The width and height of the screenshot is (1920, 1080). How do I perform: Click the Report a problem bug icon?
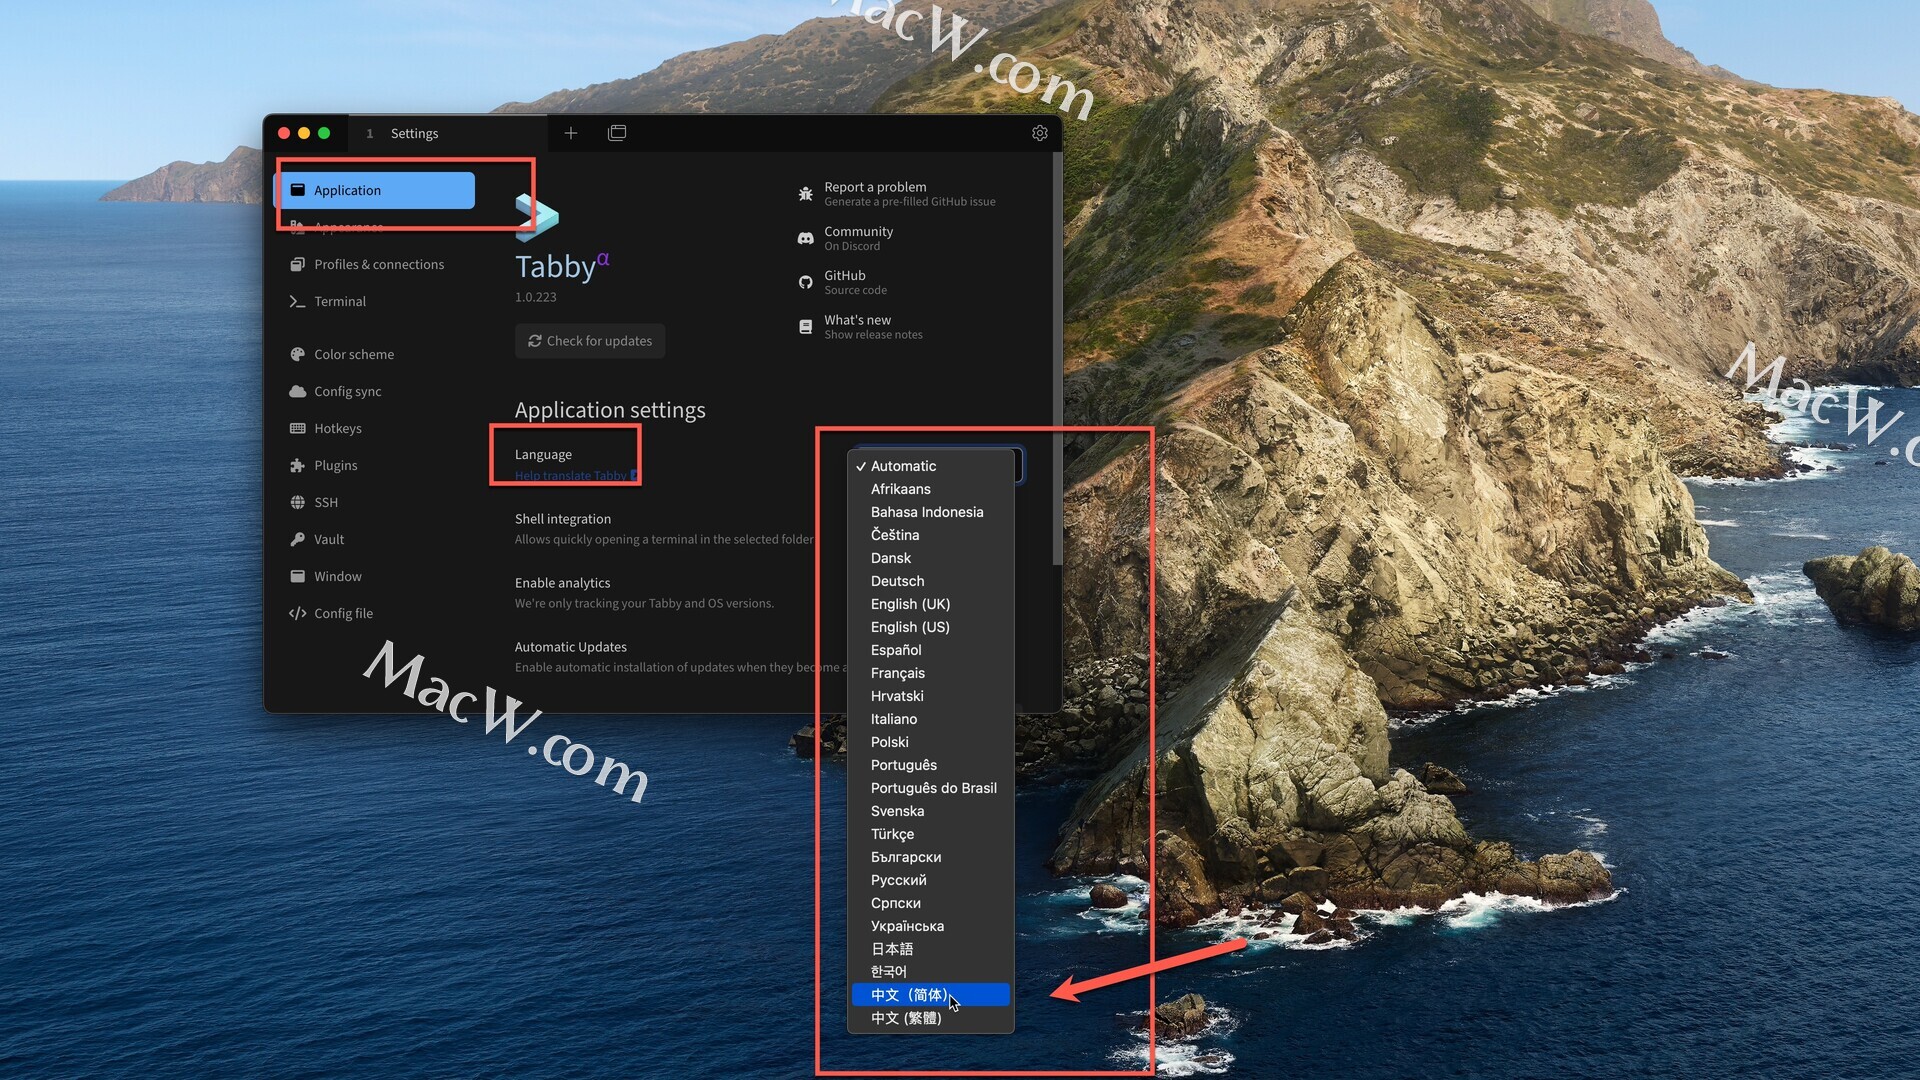point(805,194)
